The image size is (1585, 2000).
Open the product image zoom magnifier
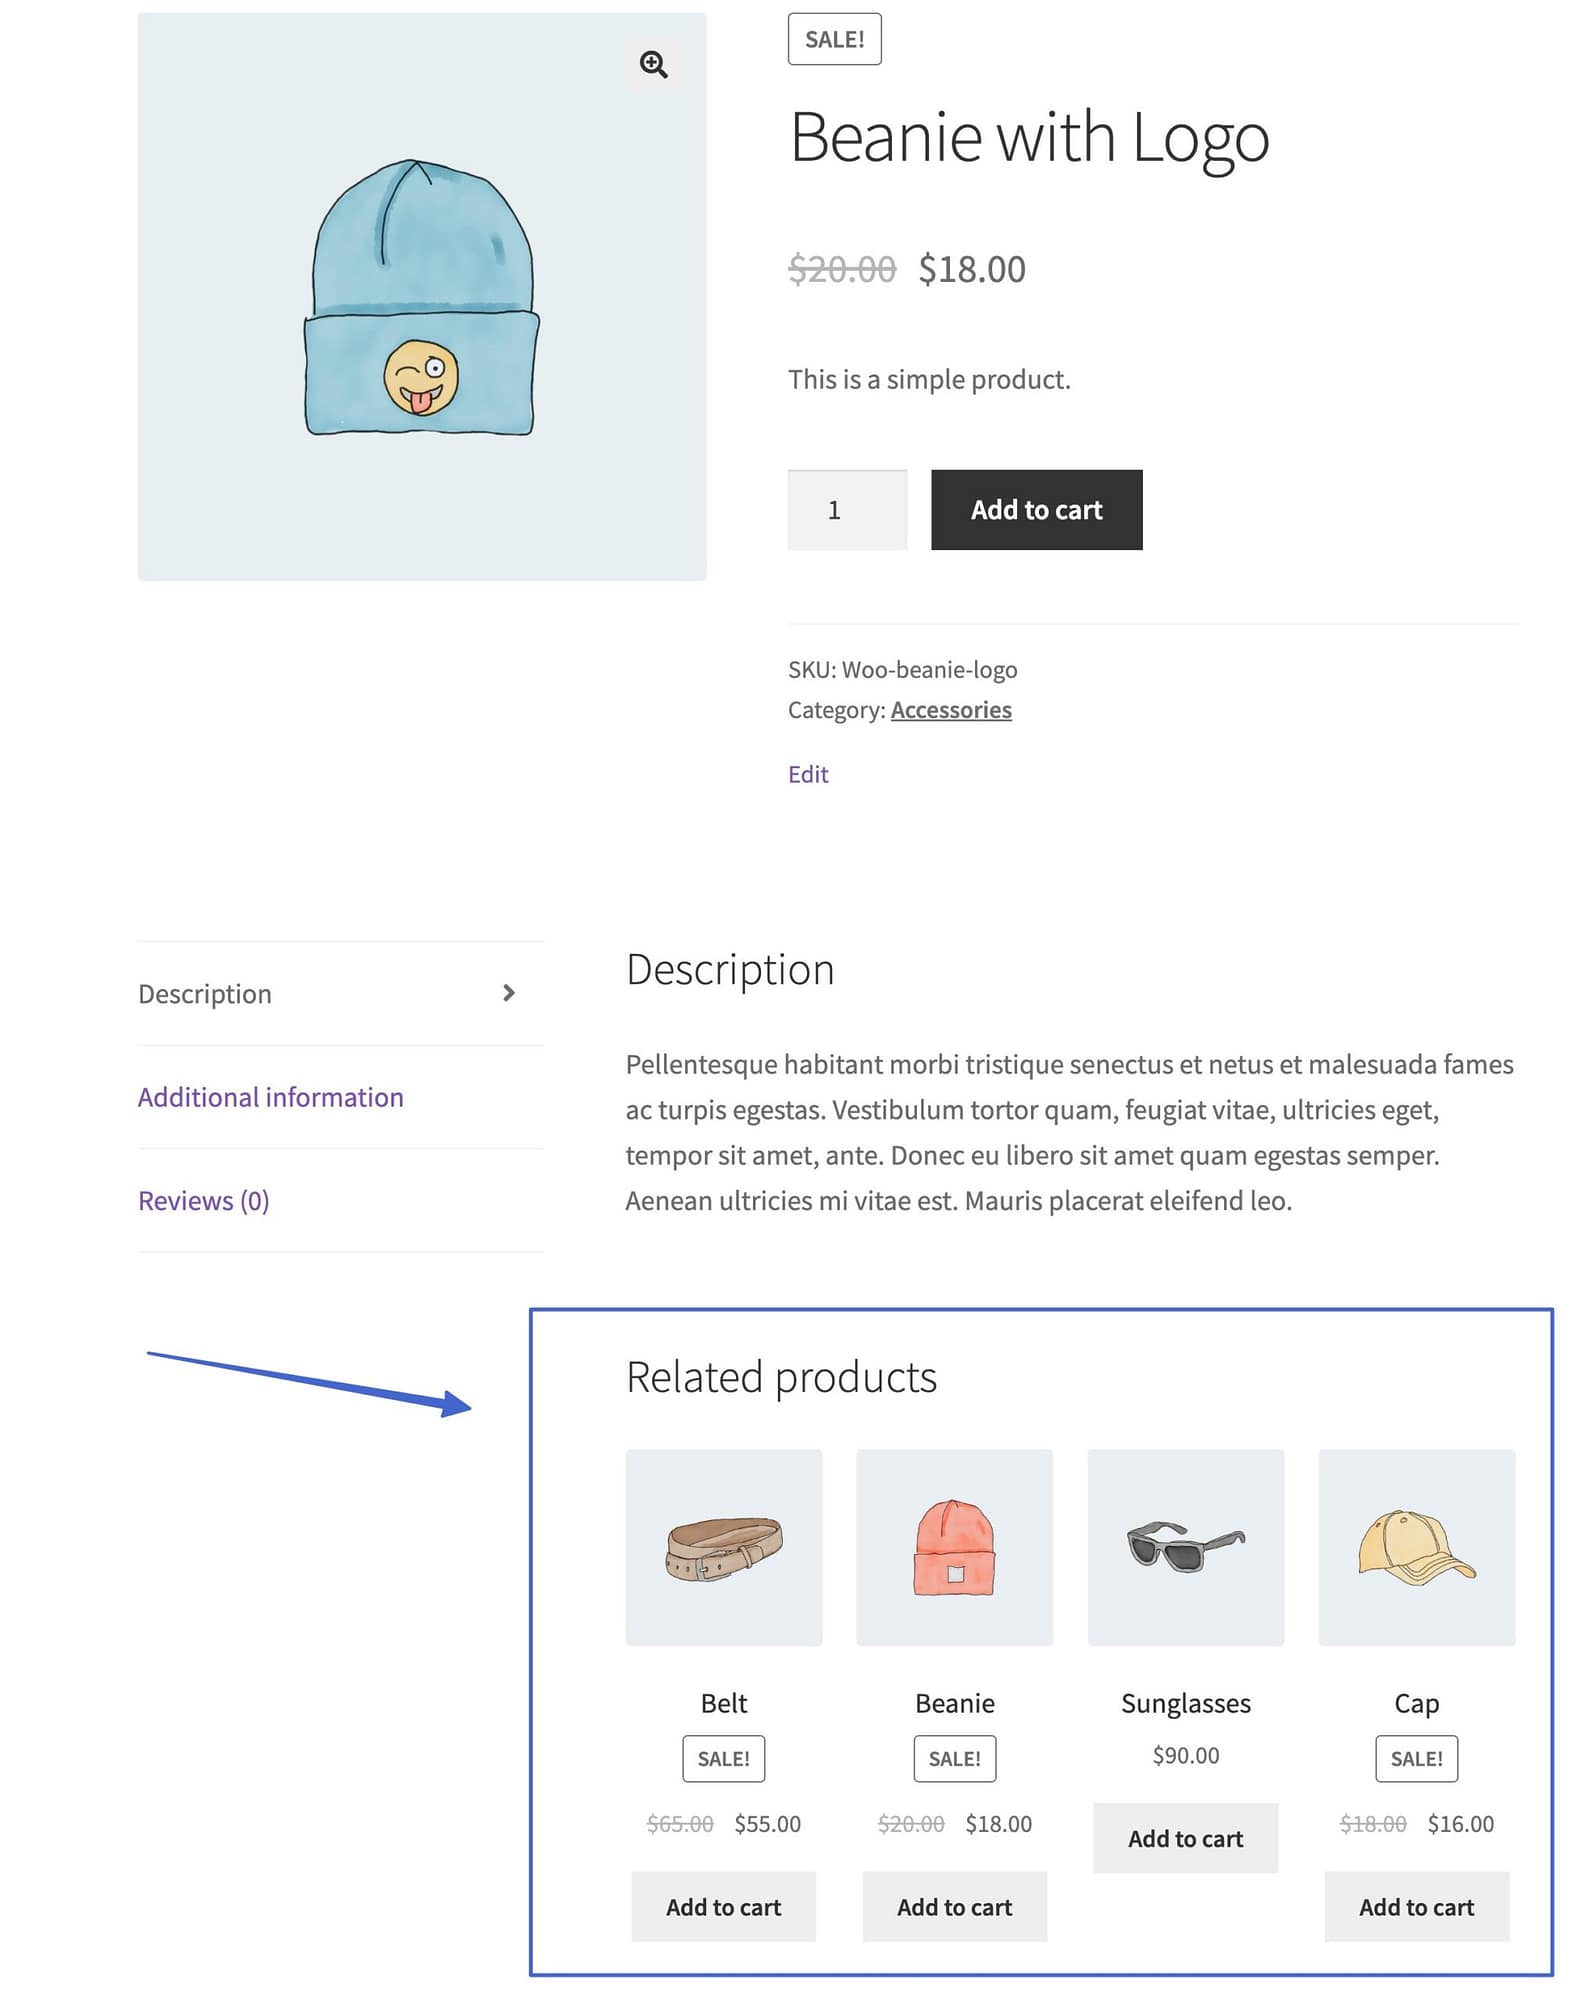click(x=656, y=63)
